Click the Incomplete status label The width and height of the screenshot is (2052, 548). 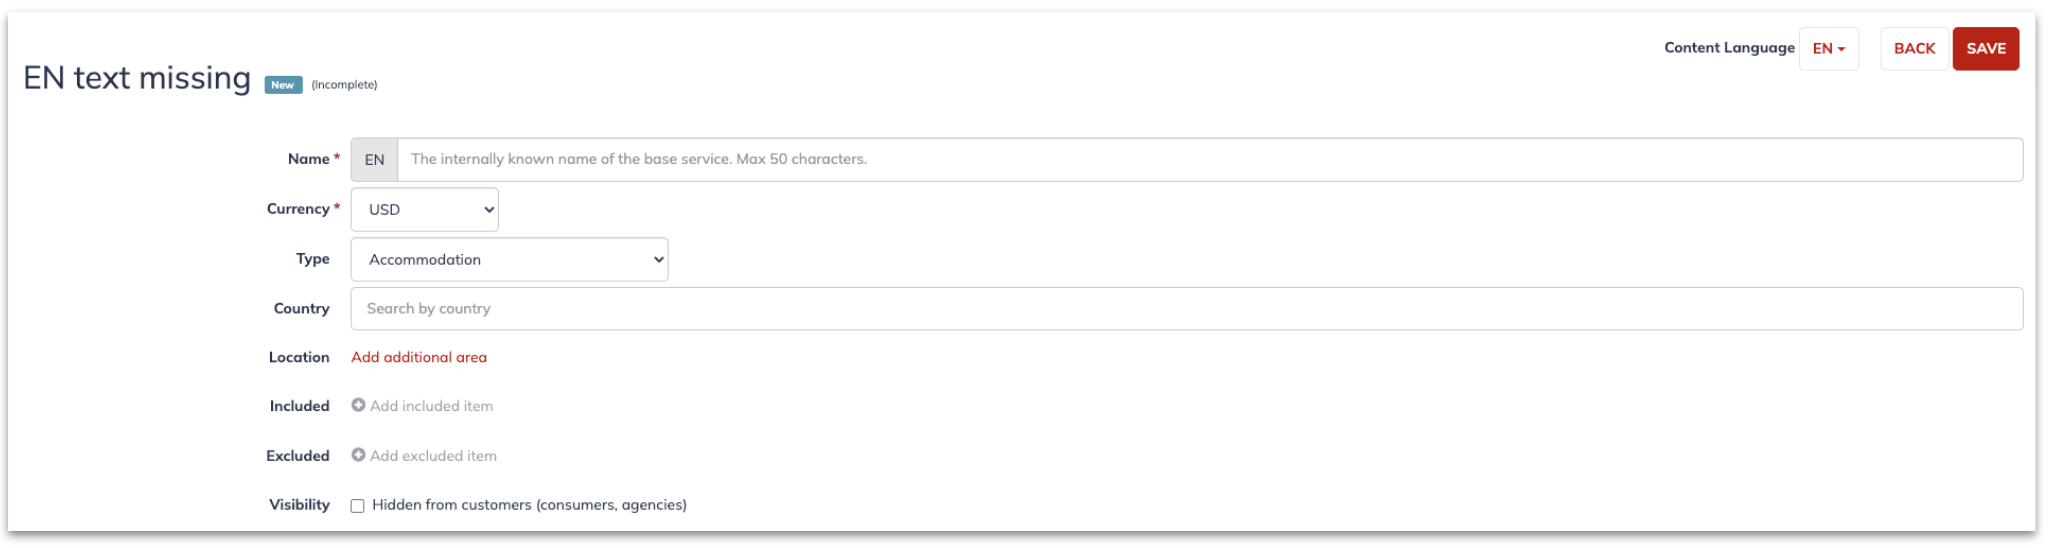coord(345,85)
